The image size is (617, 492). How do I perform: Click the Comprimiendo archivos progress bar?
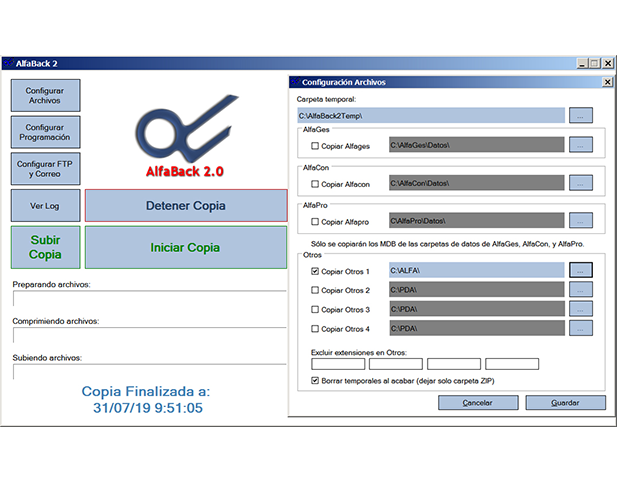[150, 335]
